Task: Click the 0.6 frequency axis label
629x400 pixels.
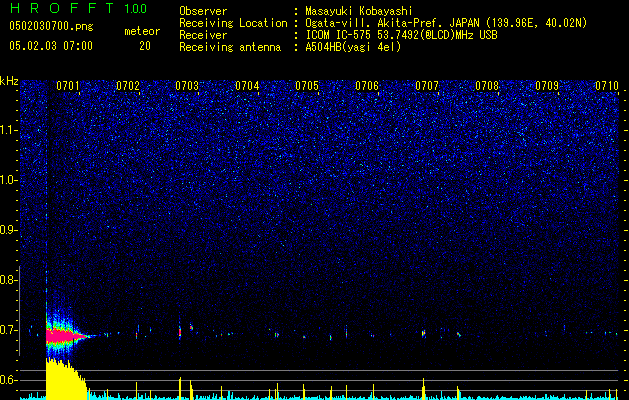Action: [x=8, y=380]
